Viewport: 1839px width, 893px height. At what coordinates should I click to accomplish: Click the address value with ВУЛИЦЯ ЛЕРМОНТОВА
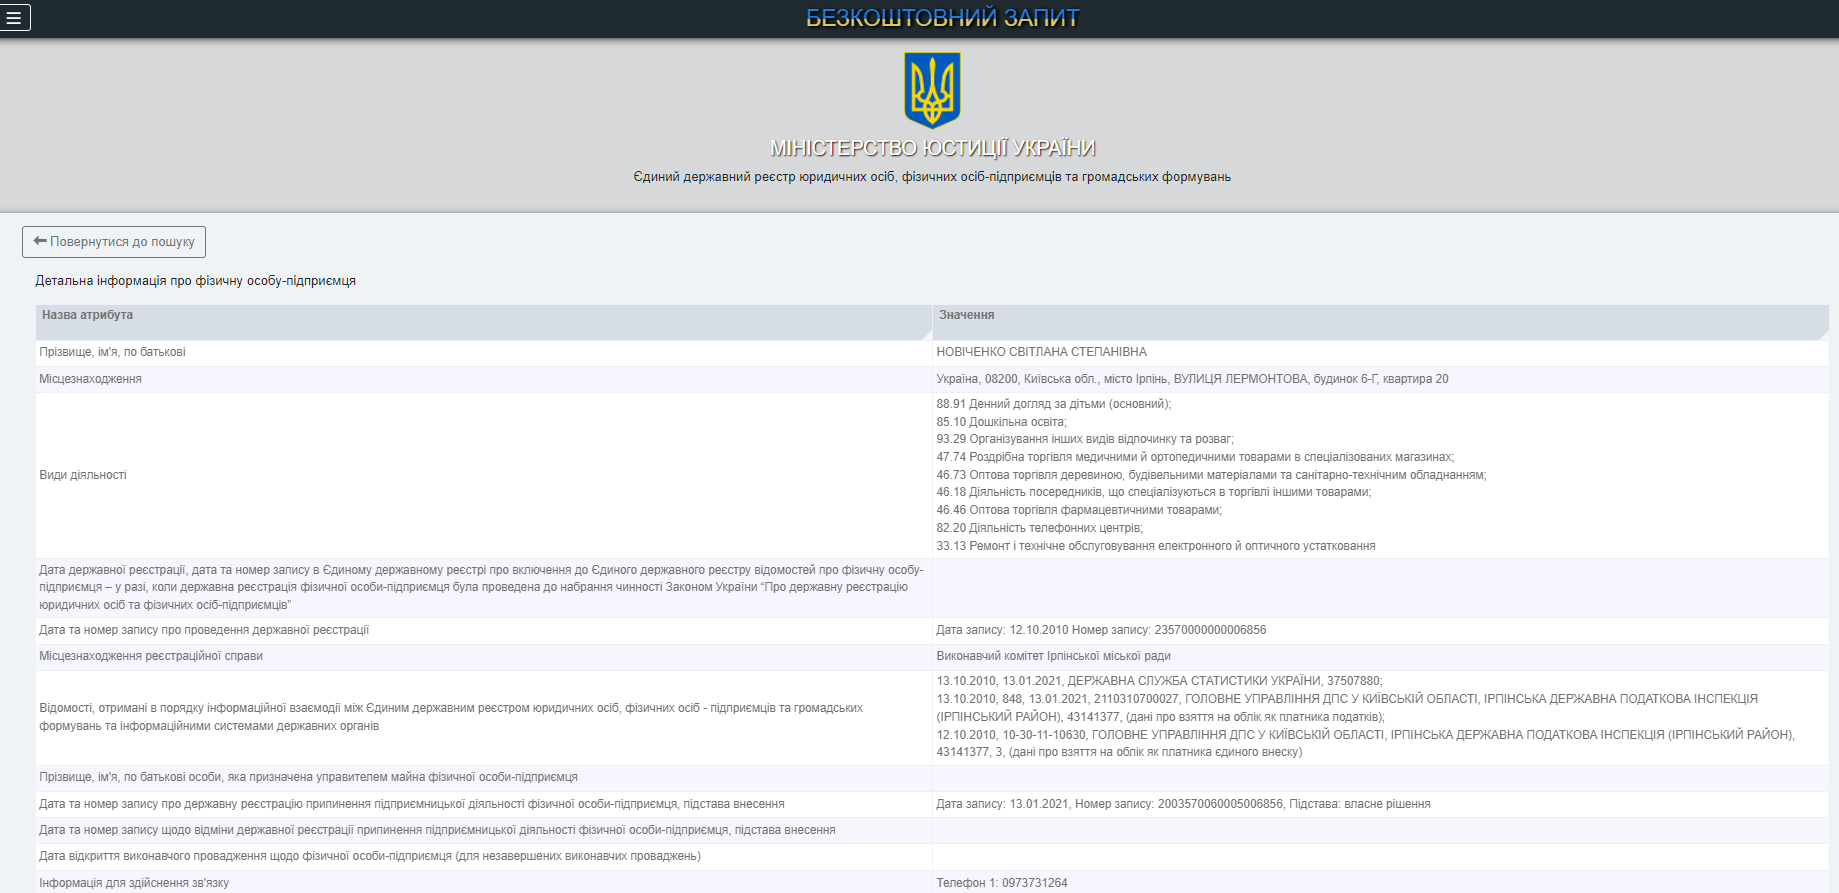click(1192, 379)
